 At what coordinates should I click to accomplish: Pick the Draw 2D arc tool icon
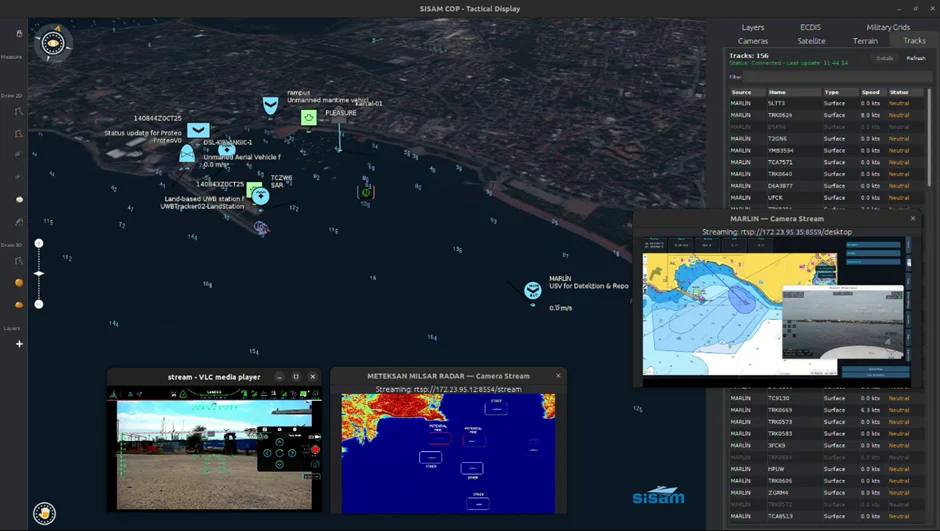[x=19, y=222]
